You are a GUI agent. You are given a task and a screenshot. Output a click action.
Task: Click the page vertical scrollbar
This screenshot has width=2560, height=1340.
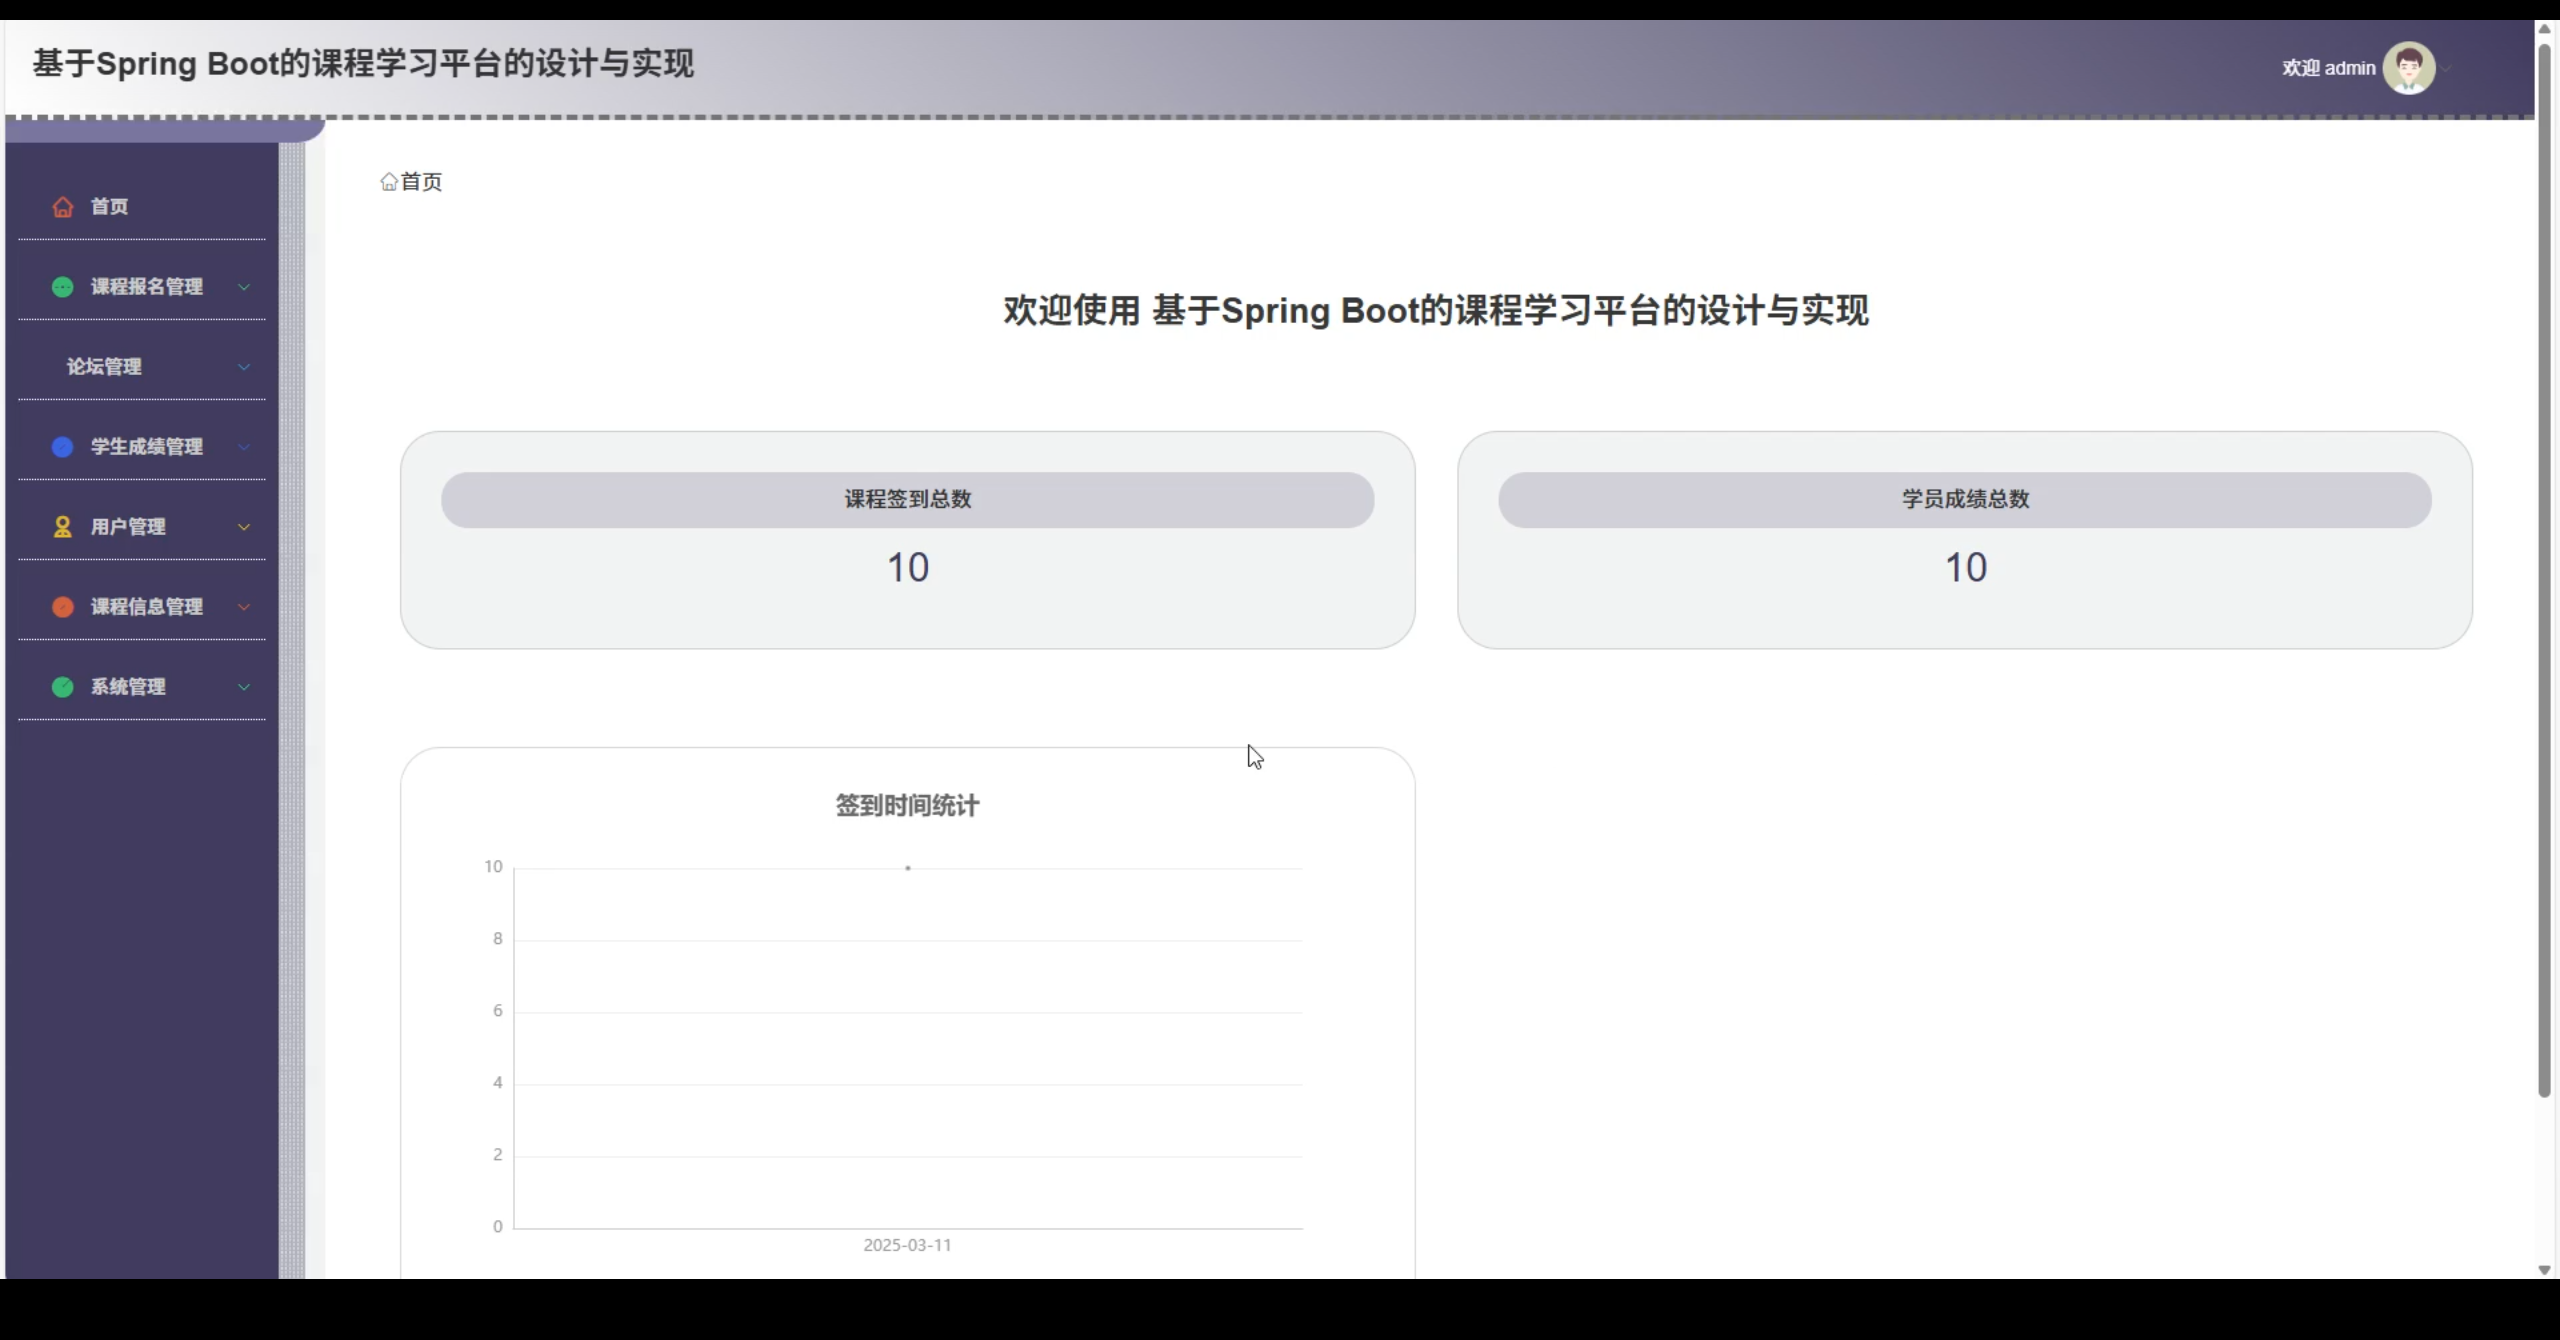pos(2544,570)
